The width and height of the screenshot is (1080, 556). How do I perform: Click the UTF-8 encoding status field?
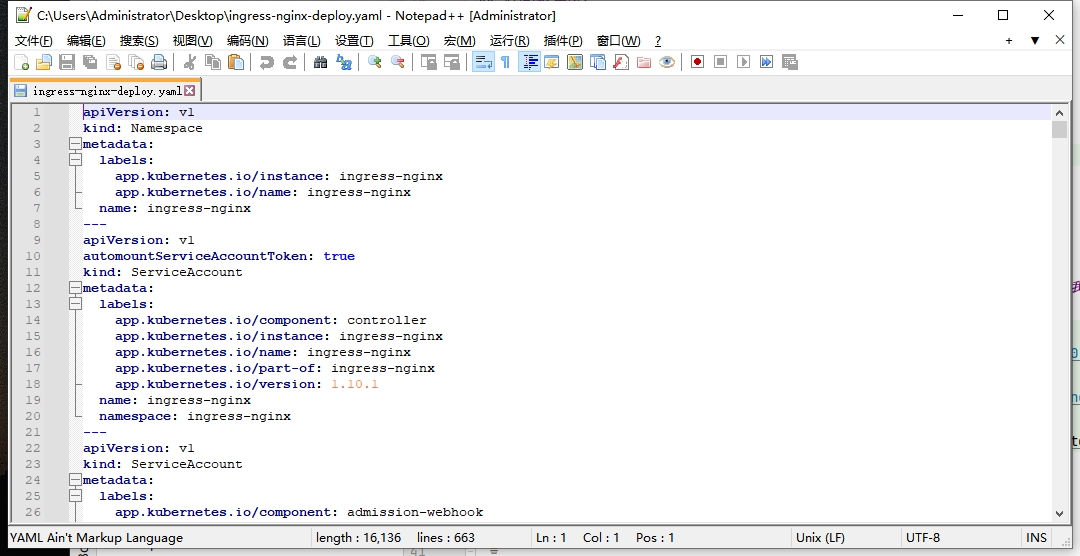click(922, 537)
